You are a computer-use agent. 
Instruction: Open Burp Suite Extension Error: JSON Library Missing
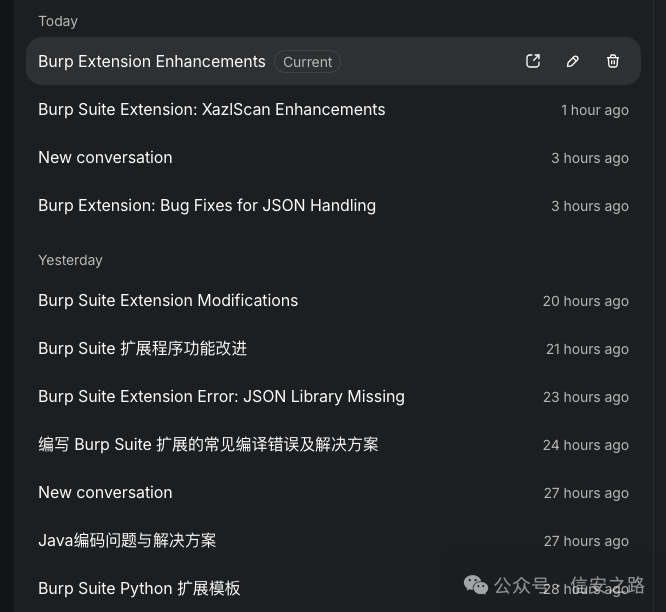pyautogui.click(x=333, y=397)
